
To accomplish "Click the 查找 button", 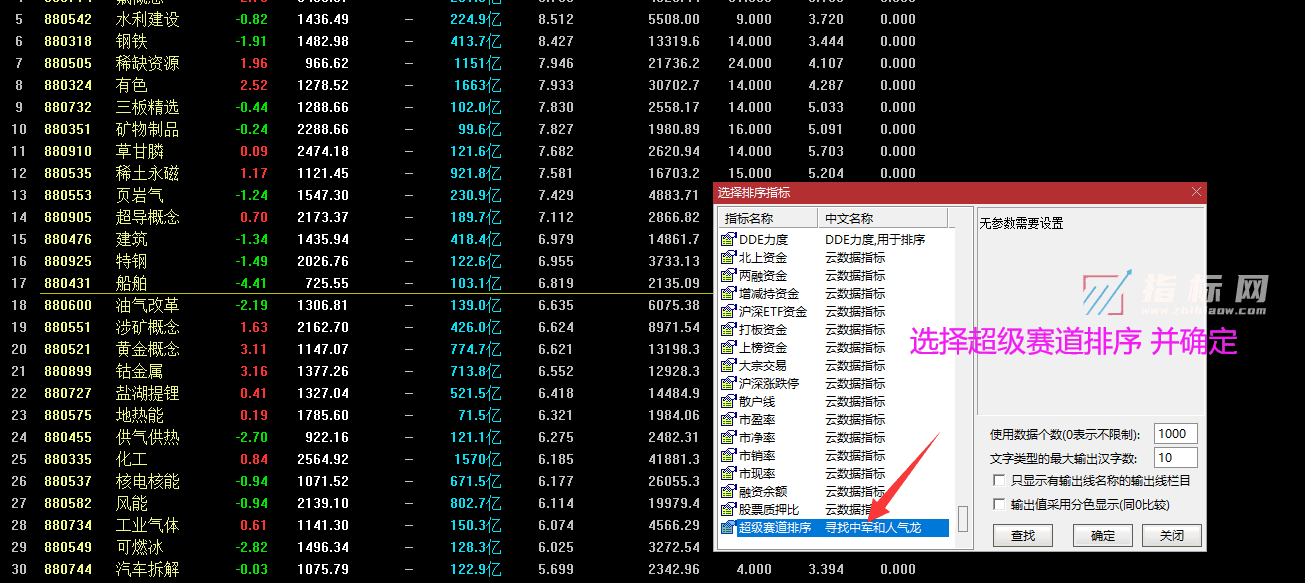I will (1023, 536).
